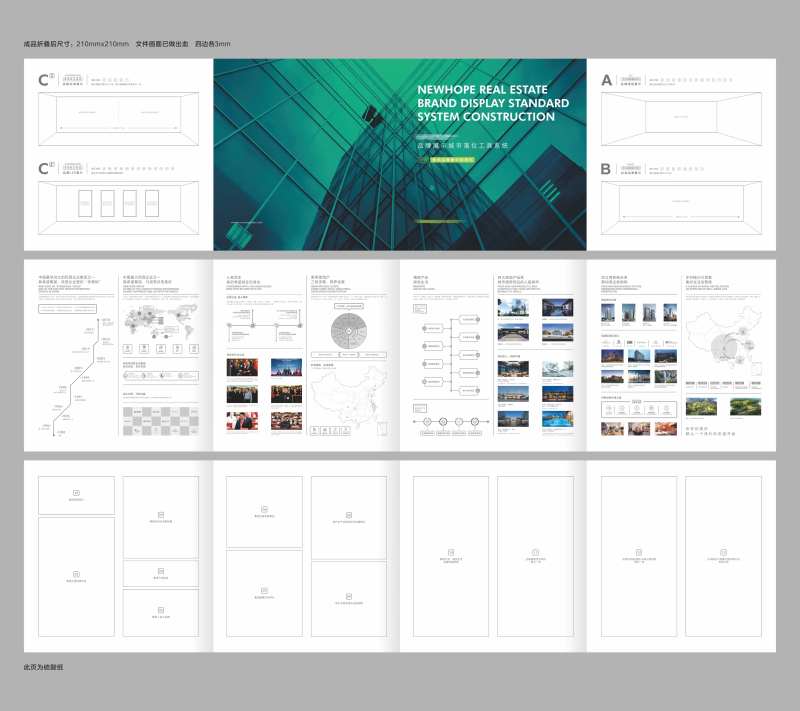Click the top-left red meeting photo thumbnail
The width and height of the screenshot is (800, 711).
[x=242, y=367]
